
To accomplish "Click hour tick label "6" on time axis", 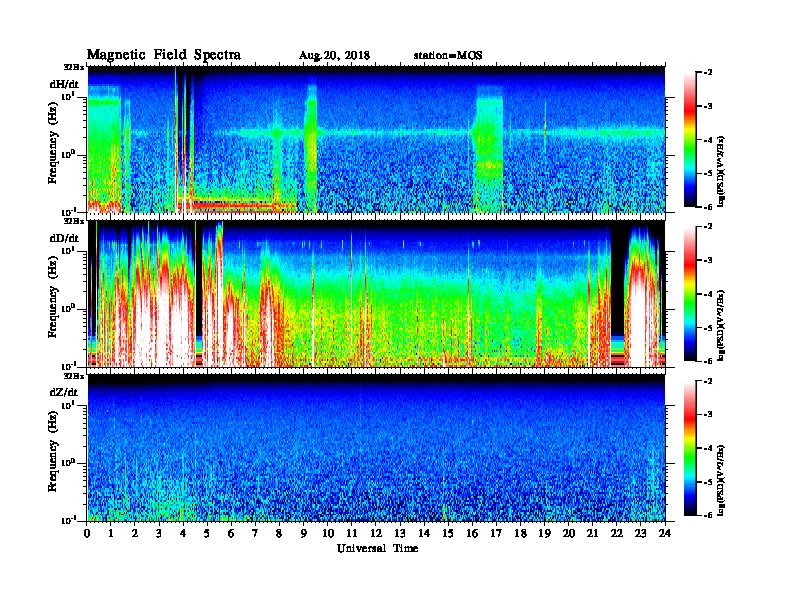I will 231,534.
